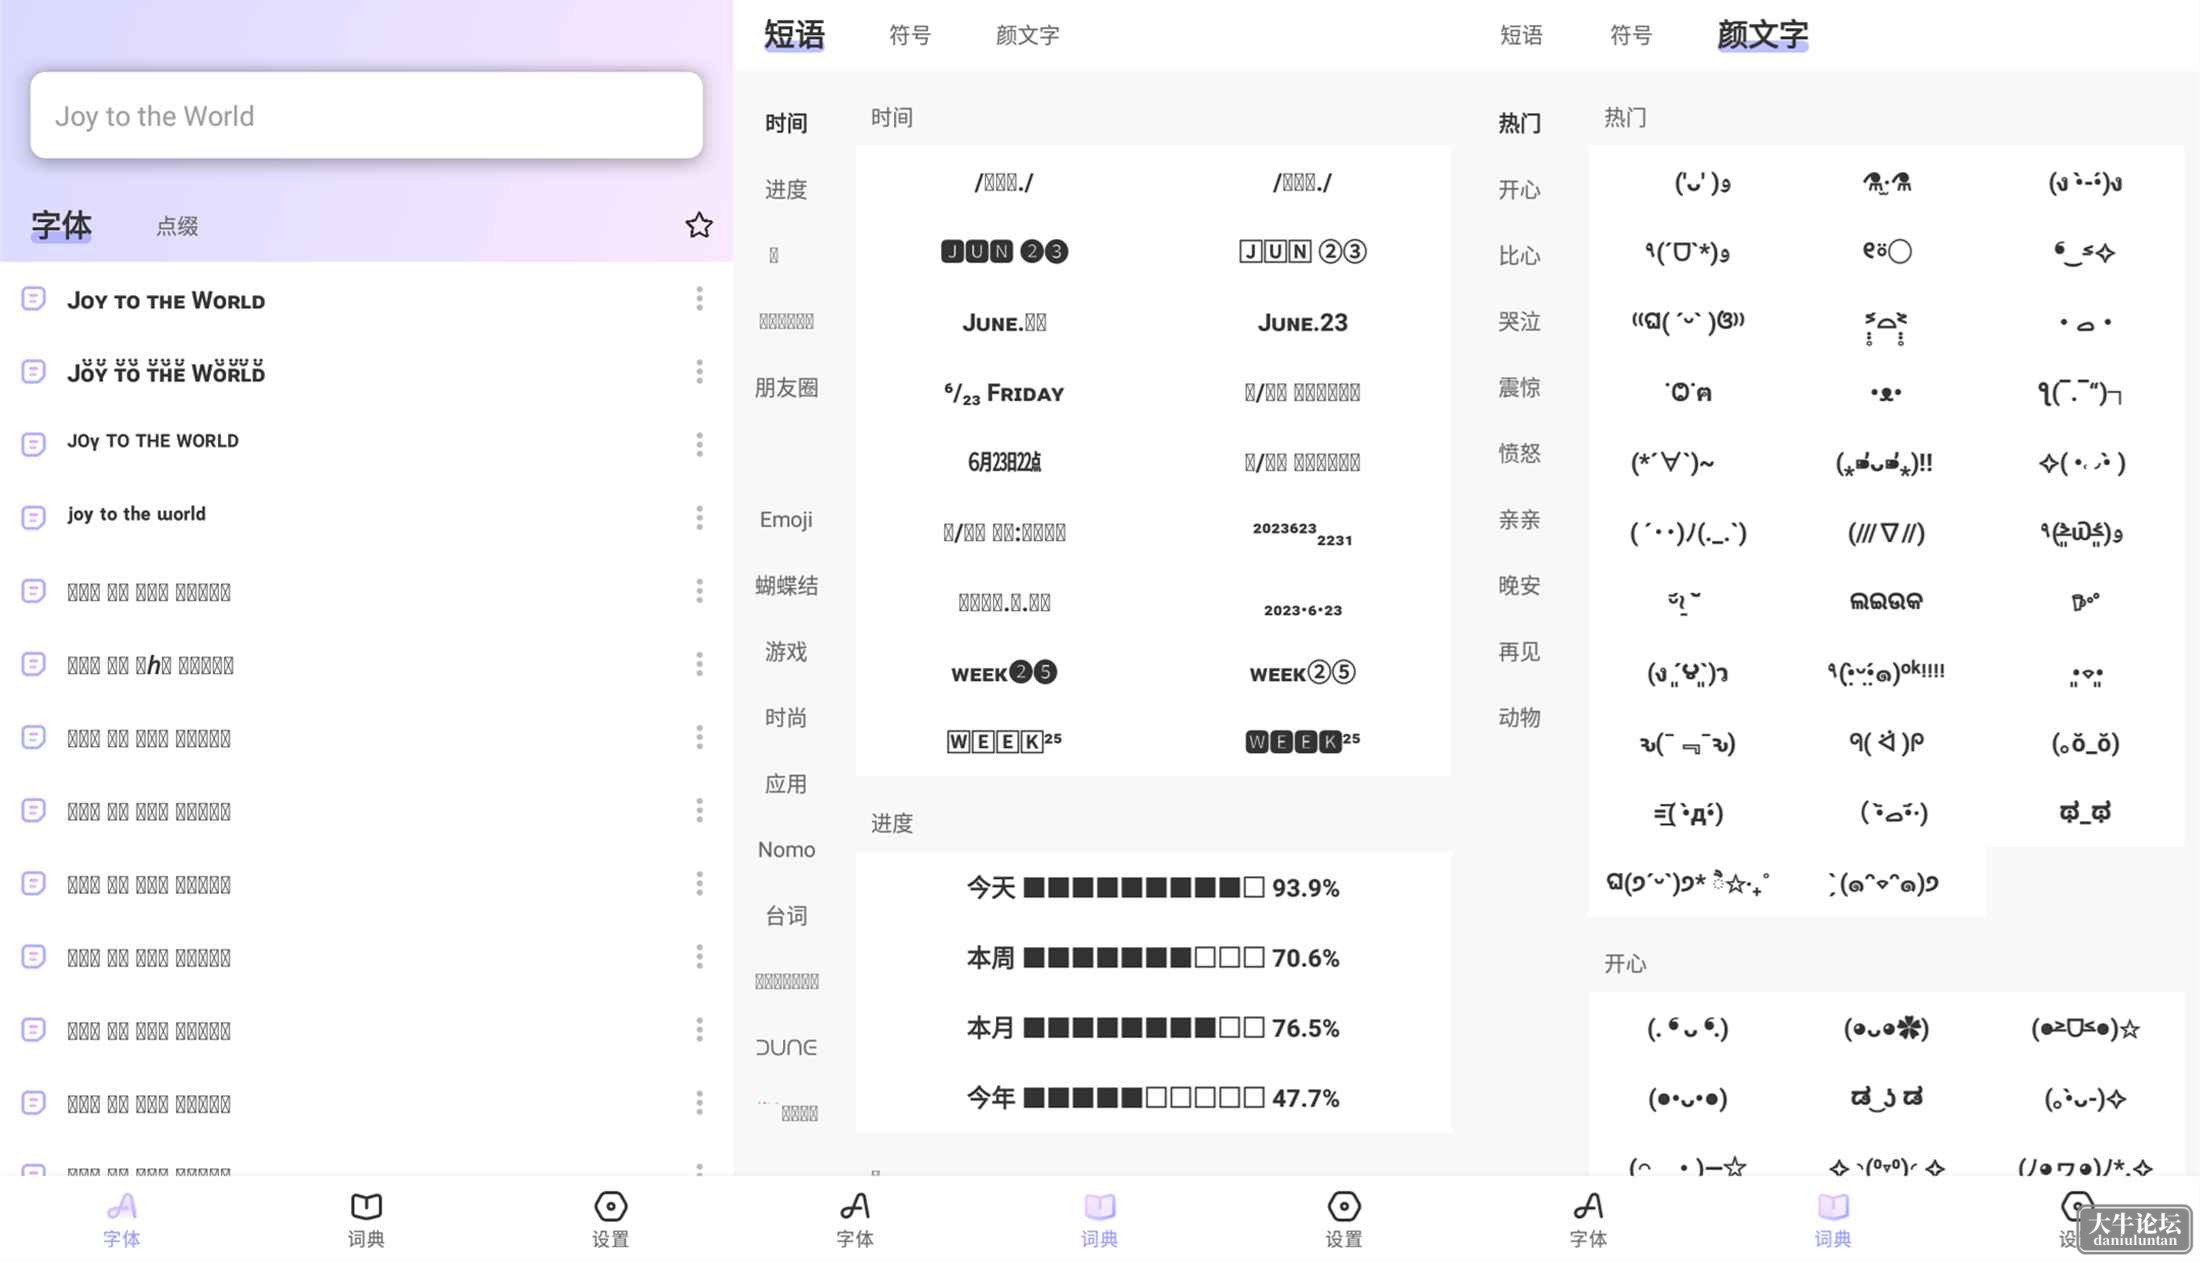
Task: Select the 字体 tab under the input
Action: point(61,225)
